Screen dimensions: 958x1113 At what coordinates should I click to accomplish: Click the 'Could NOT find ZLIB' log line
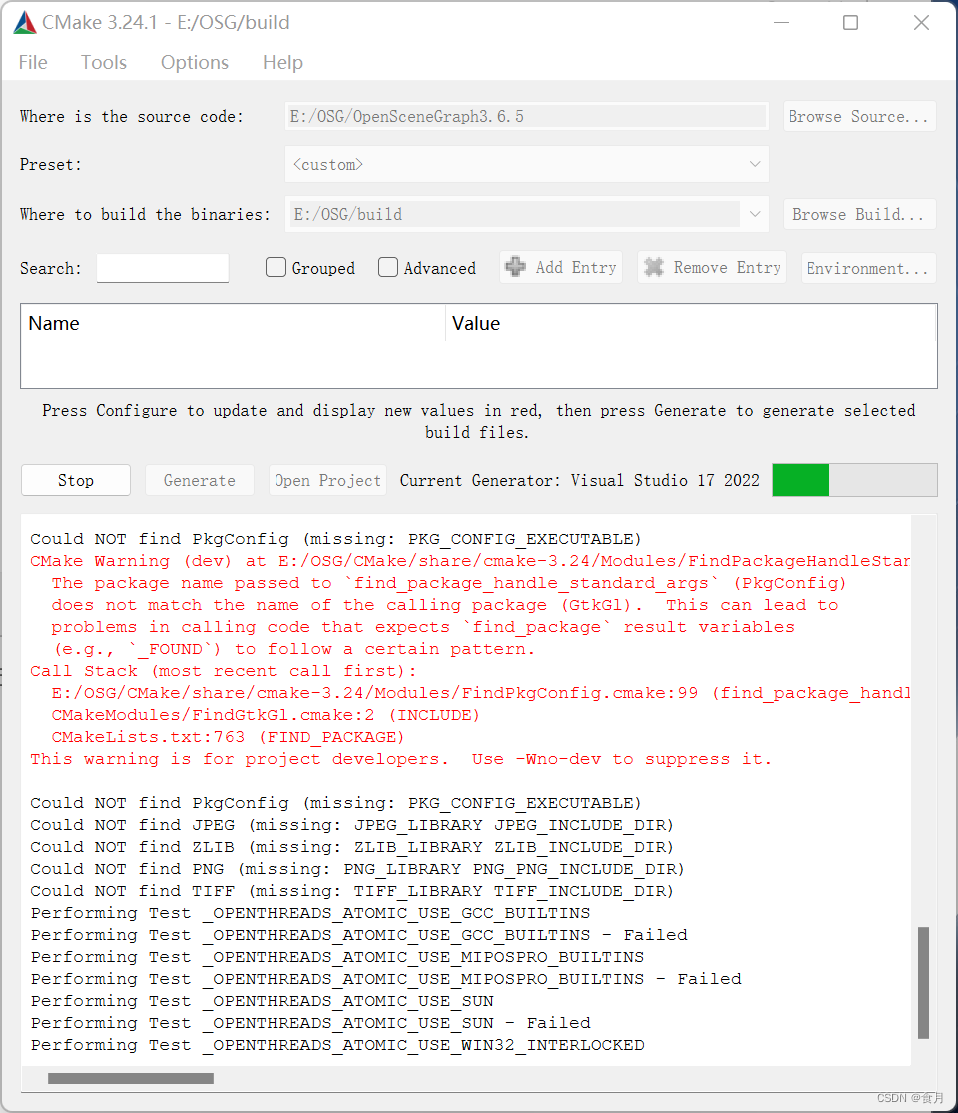(352, 847)
